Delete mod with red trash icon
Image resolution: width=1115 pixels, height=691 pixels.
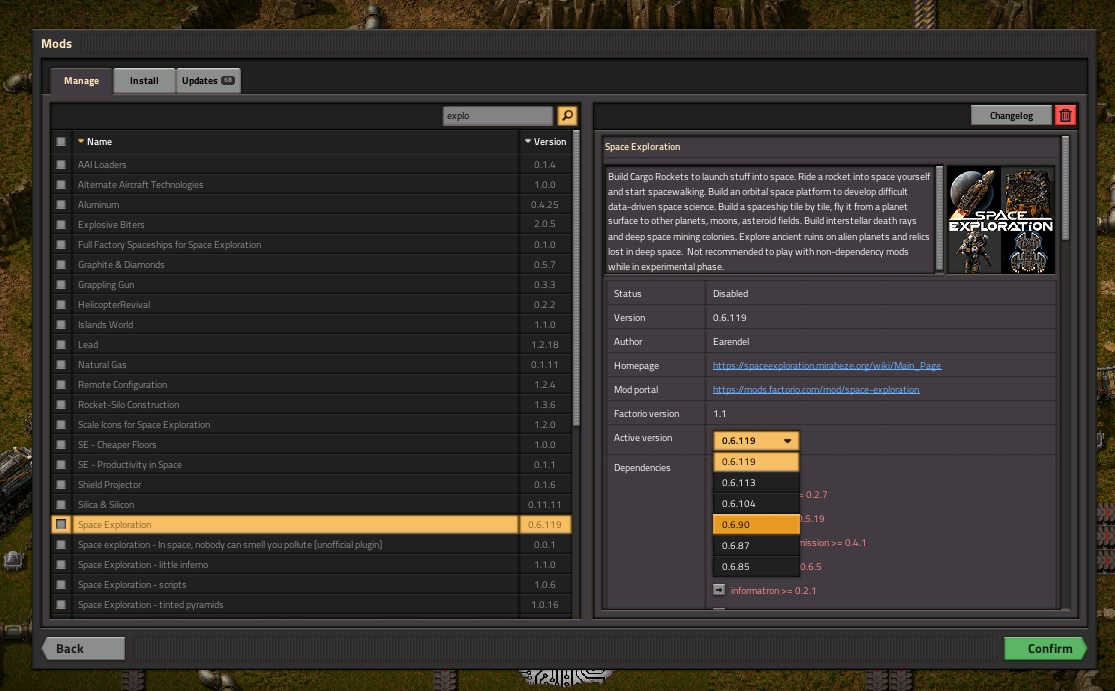1065,115
